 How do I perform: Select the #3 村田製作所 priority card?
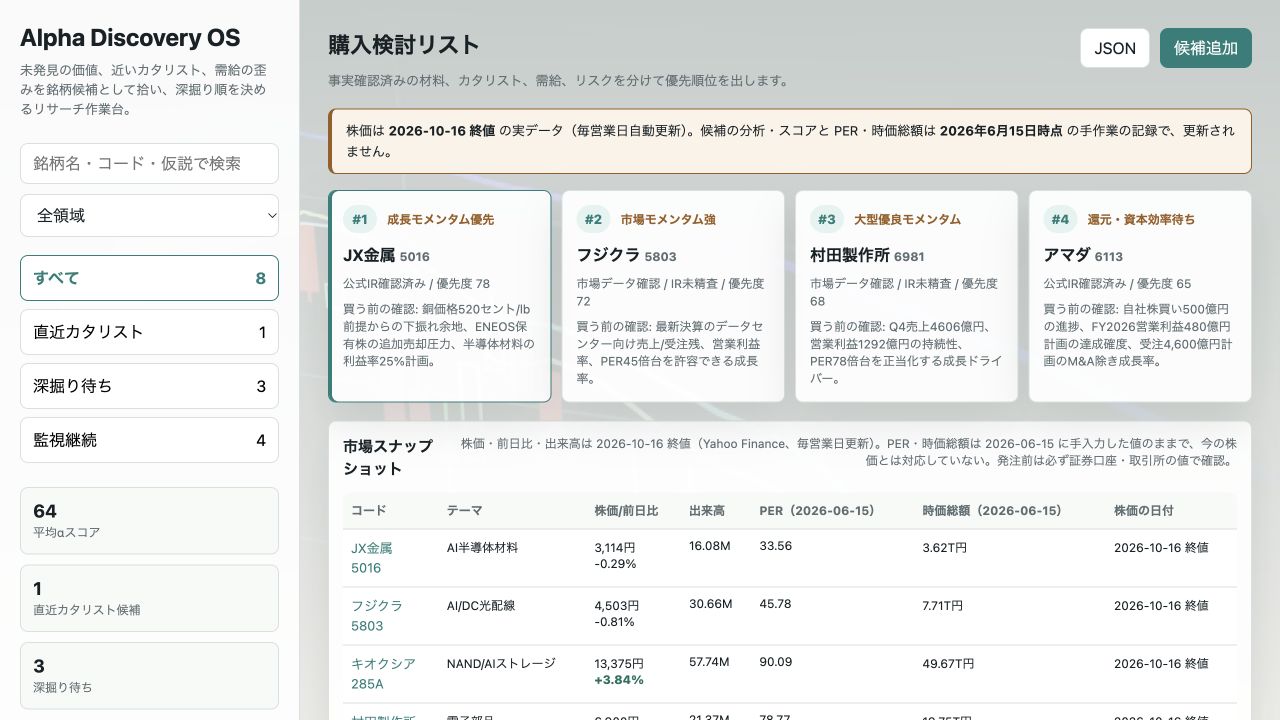coord(906,296)
